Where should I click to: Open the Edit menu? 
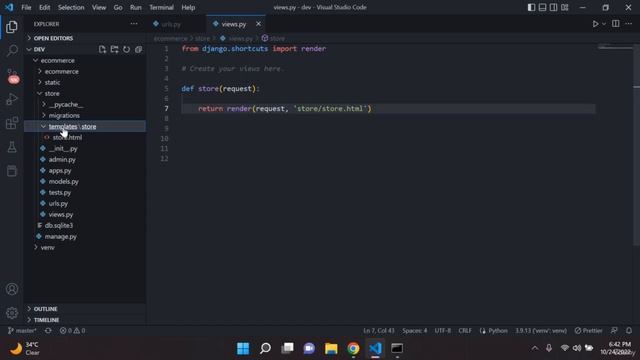pos(44,7)
